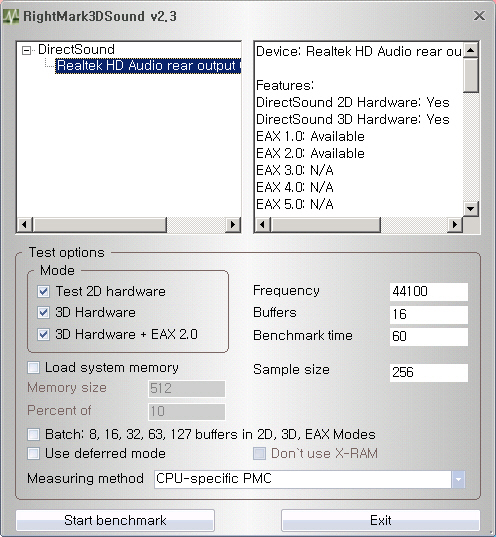Enable the Batch buffers checkbox
This screenshot has width=496, height=537.
click(x=34, y=434)
